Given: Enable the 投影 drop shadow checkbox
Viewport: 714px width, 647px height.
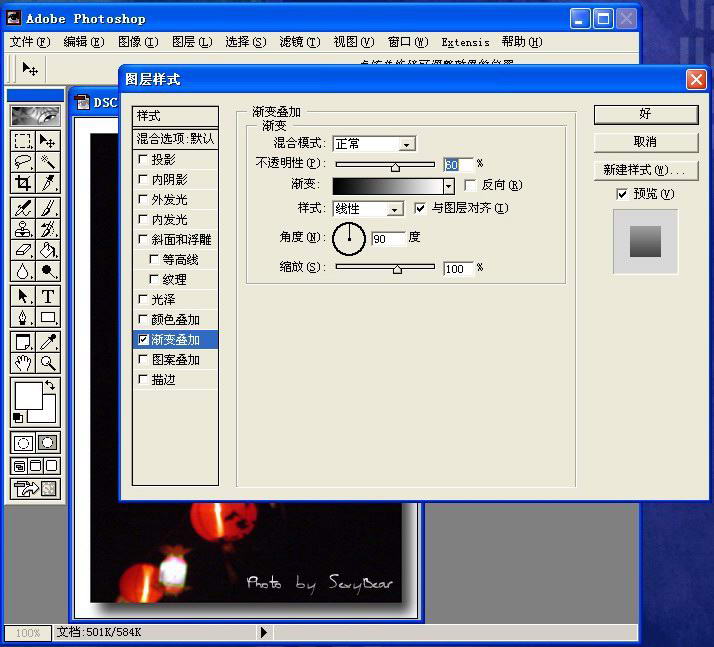Looking at the screenshot, I should (x=143, y=160).
